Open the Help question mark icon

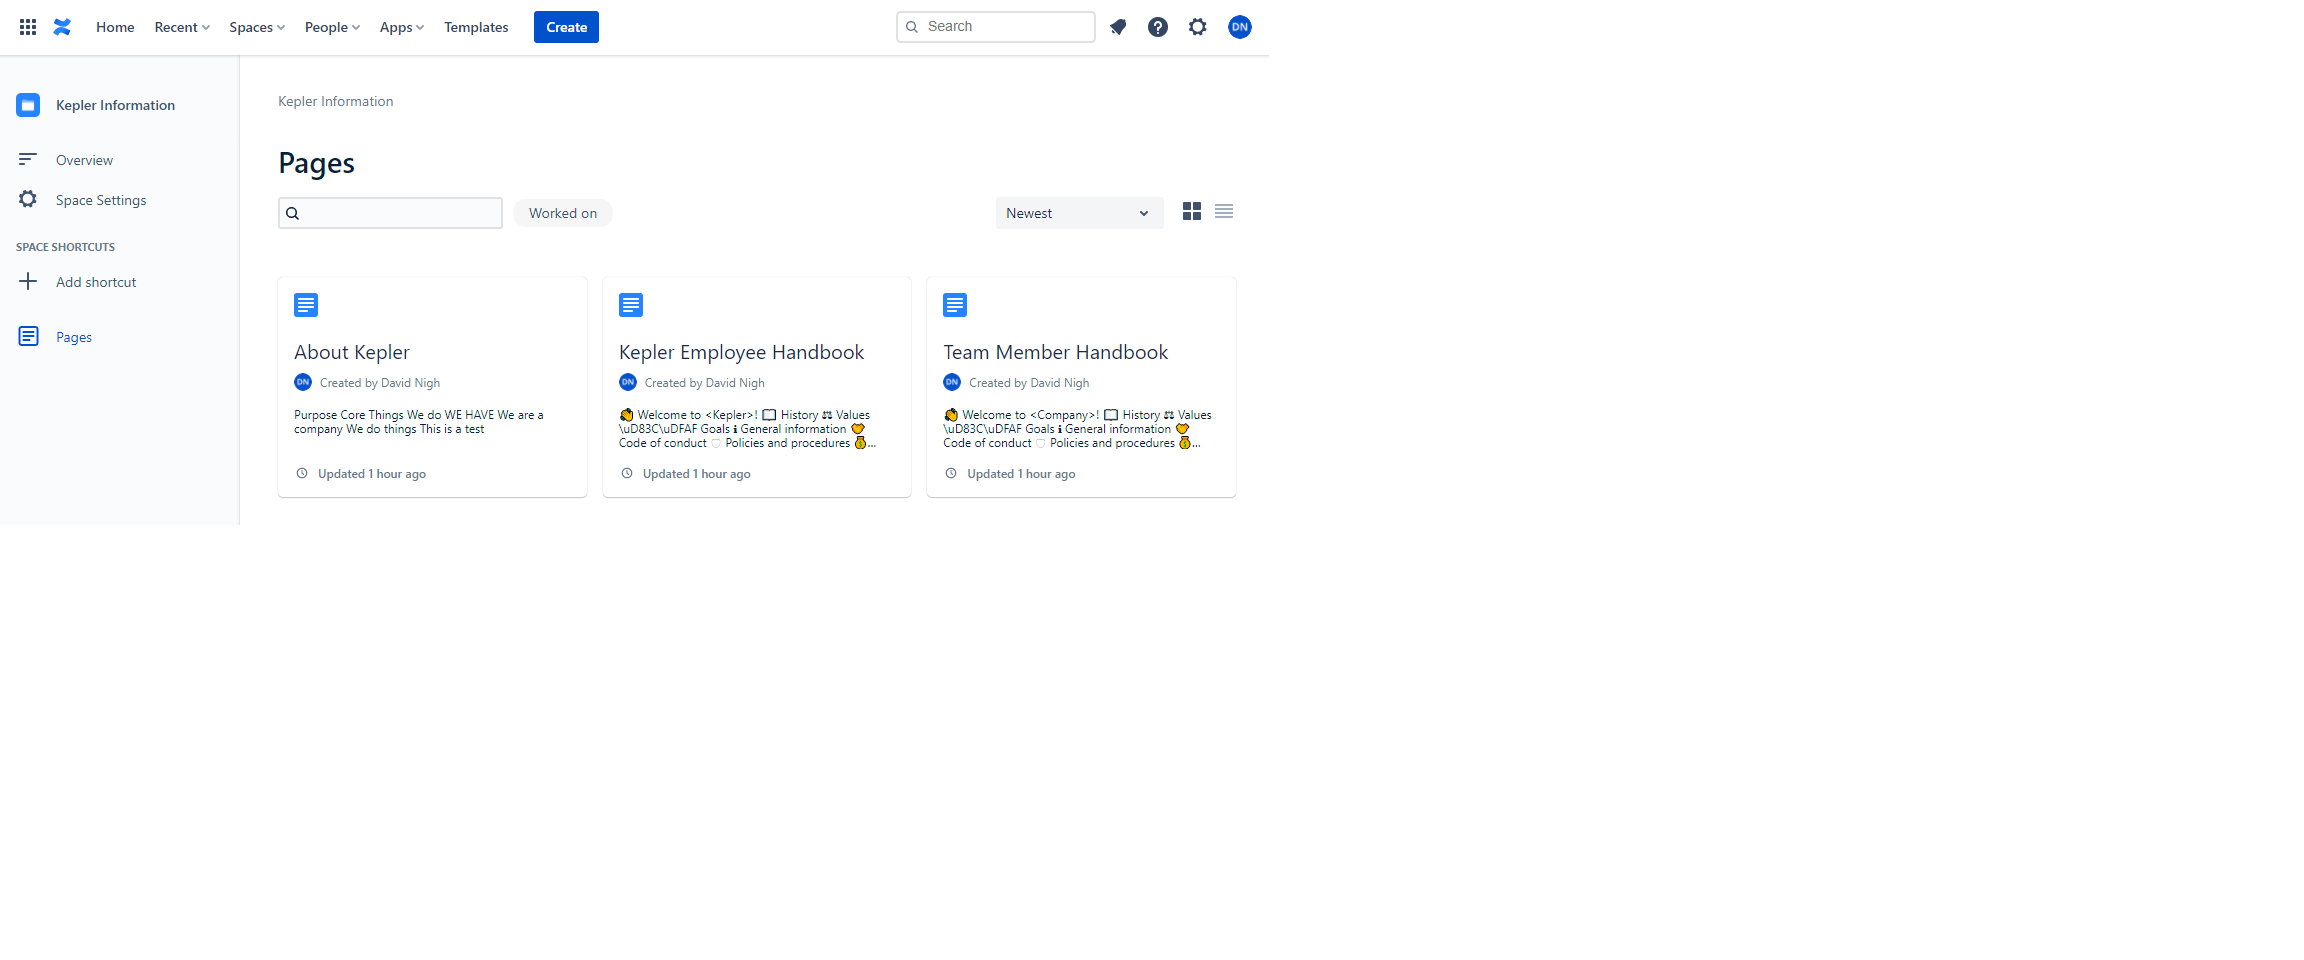coord(1158,27)
